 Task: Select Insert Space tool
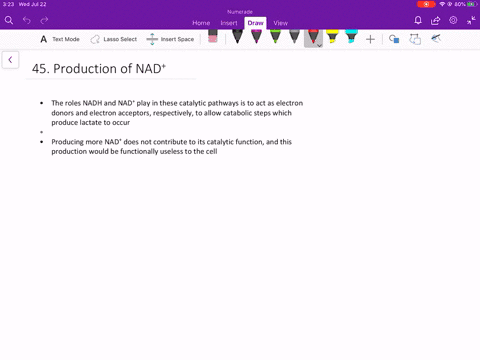[170, 39]
